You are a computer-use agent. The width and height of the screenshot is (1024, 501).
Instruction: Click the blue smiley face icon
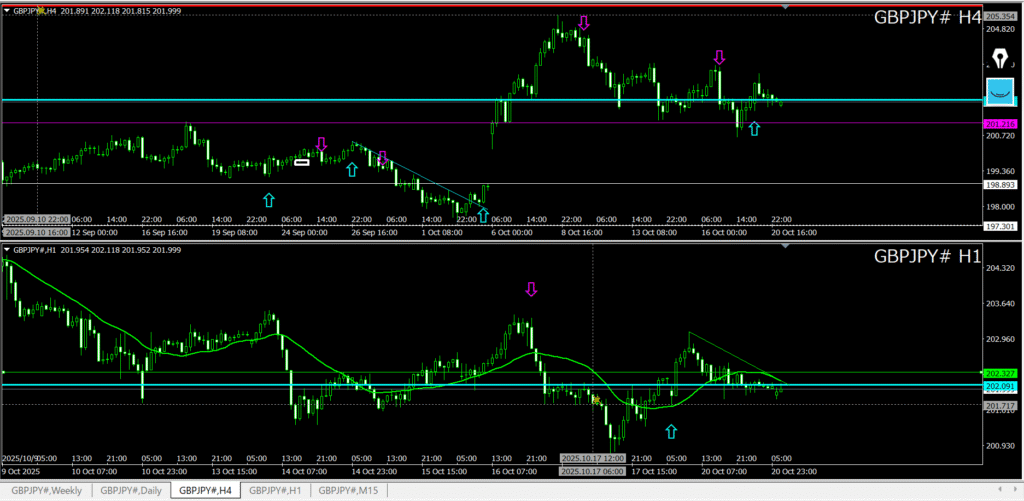tap(999, 91)
